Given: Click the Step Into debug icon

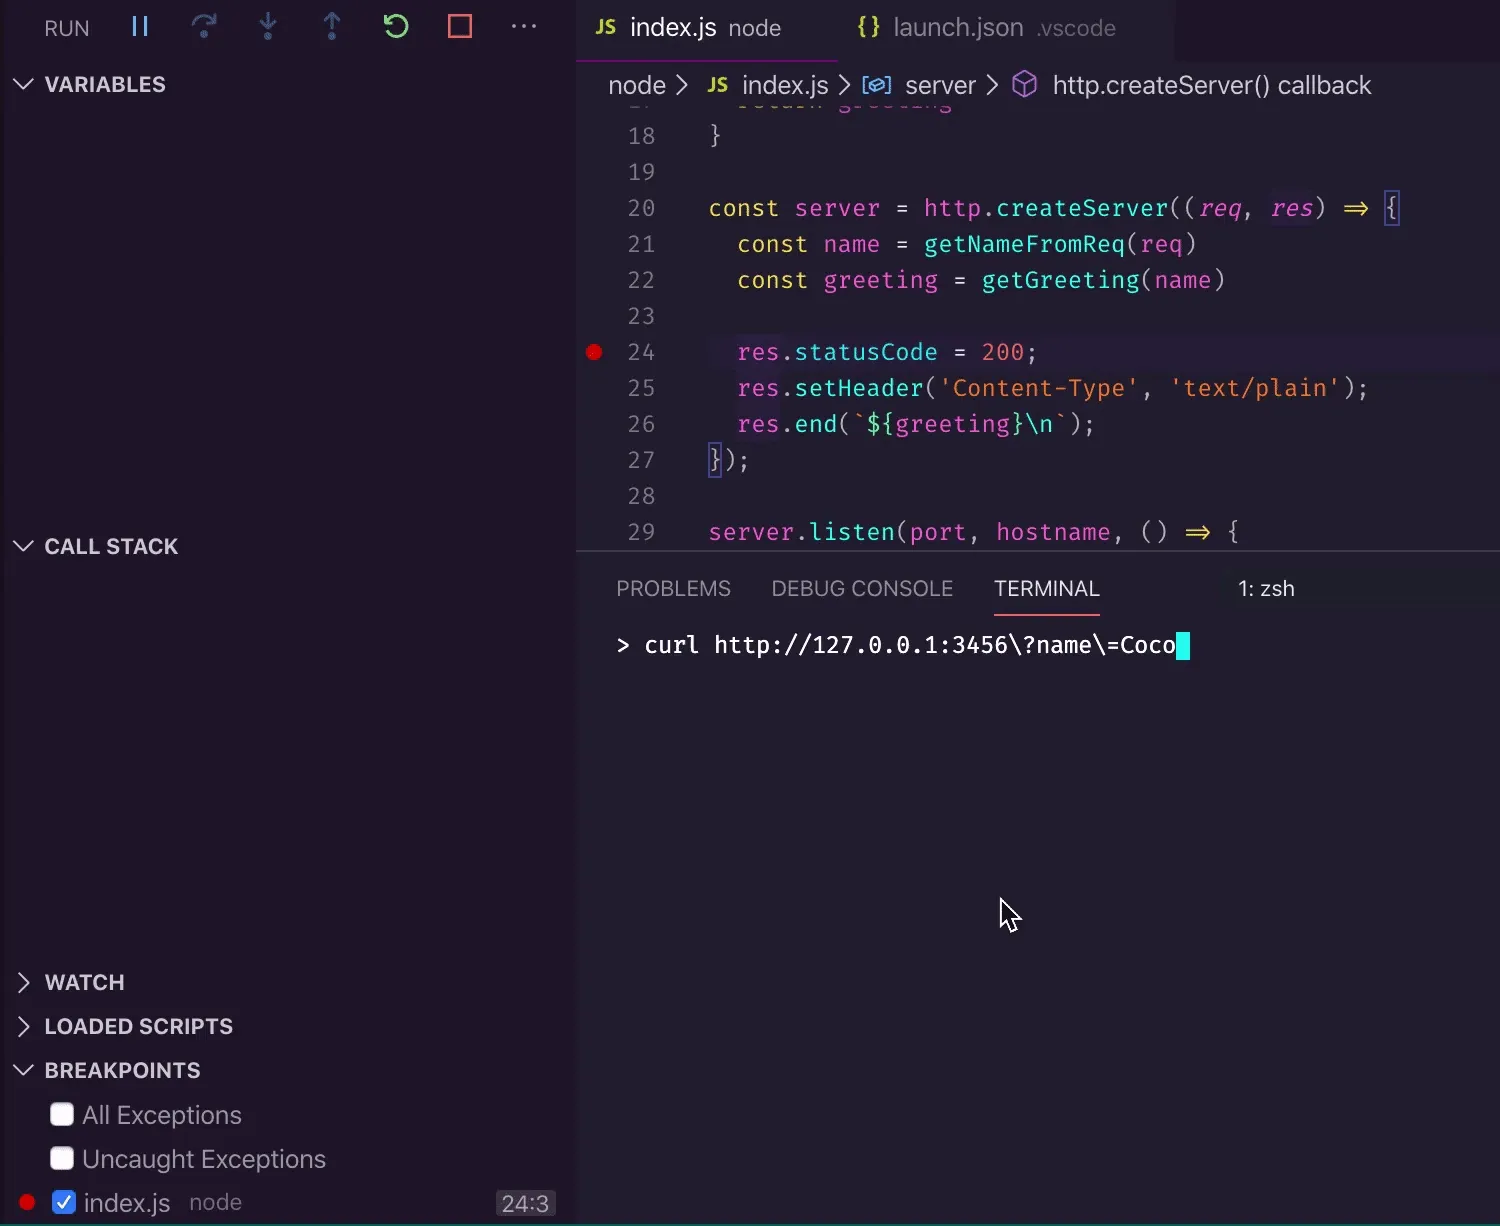Looking at the screenshot, I should [x=268, y=27].
